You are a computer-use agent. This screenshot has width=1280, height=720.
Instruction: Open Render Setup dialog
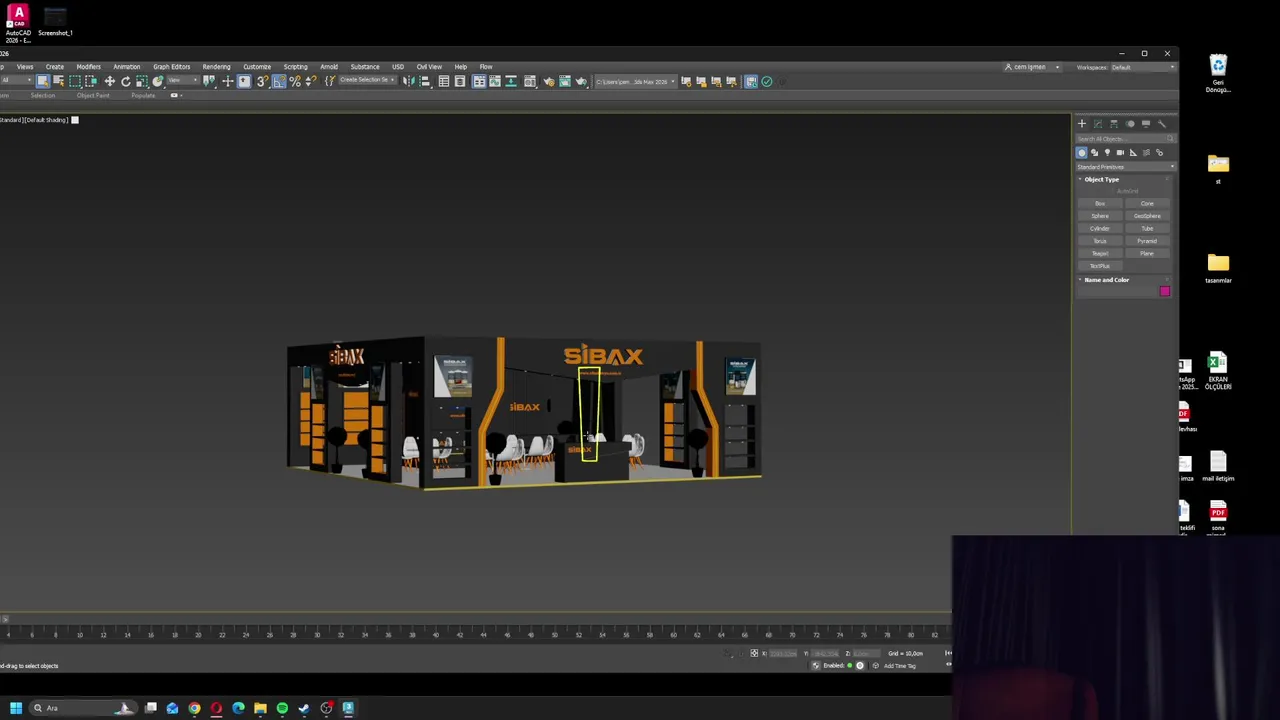click(548, 82)
